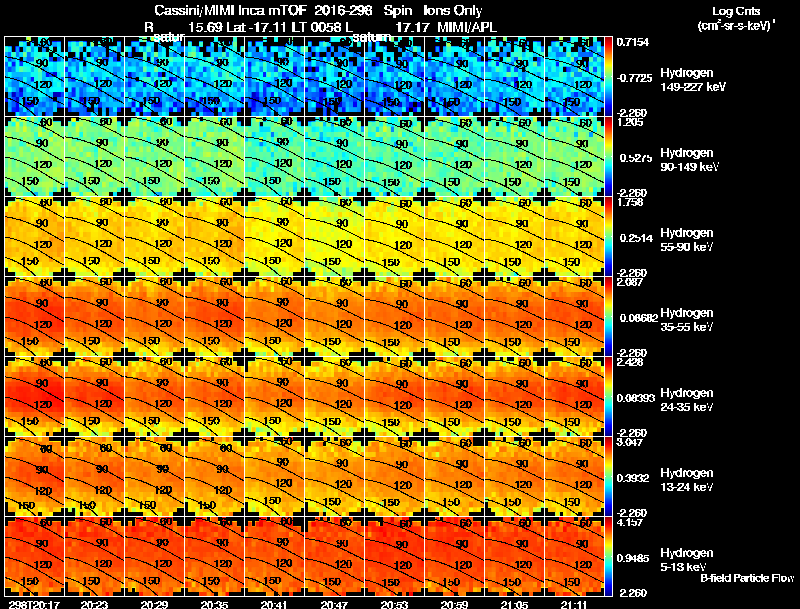Click the '20:47' time axis label
Image resolution: width=800 pixels, height=609 pixels.
pyautogui.click(x=334, y=604)
